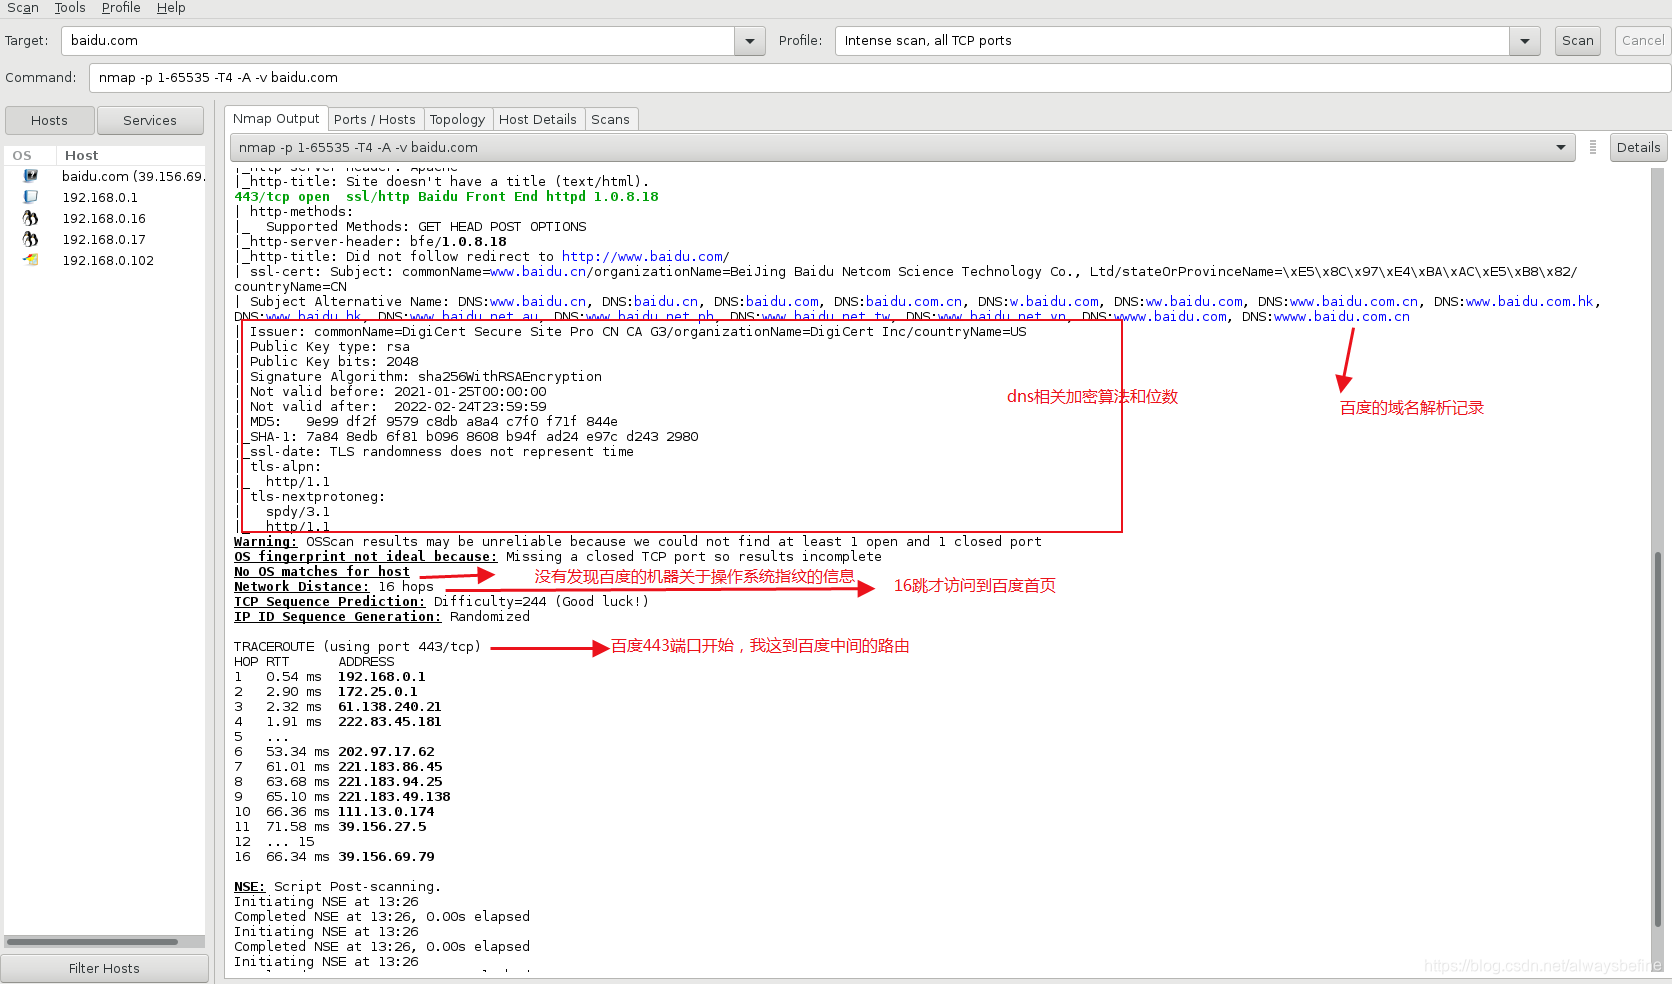Switch to the Scans tab
Image resolution: width=1672 pixels, height=984 pixels.
(611, 119)
